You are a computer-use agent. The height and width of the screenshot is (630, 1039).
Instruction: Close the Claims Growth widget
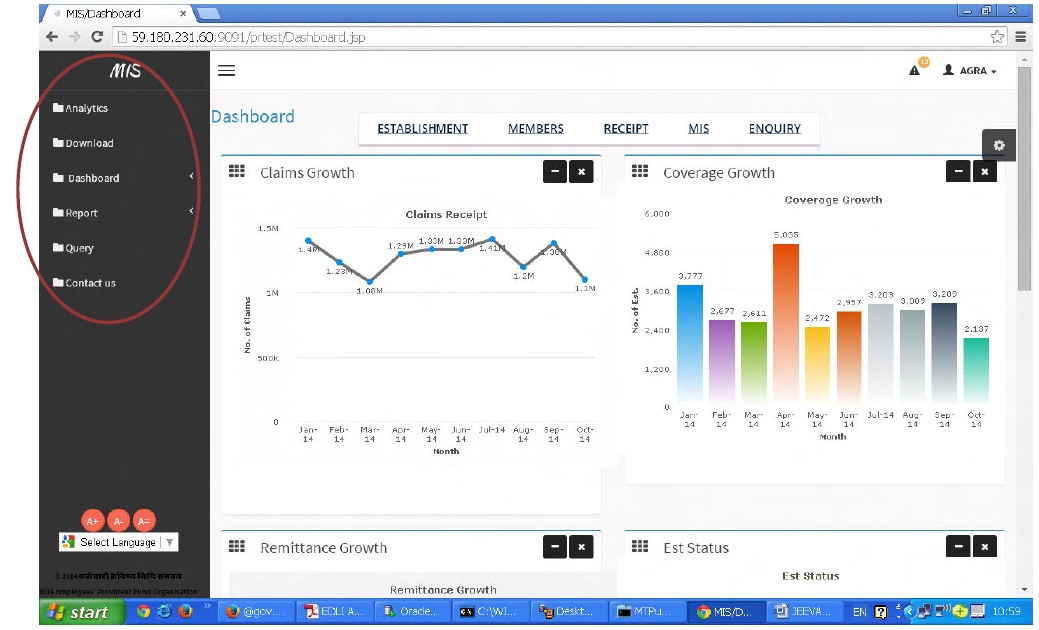pos(581,172)
